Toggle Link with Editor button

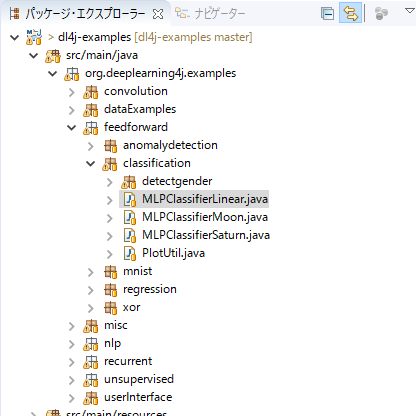point(350,13)
